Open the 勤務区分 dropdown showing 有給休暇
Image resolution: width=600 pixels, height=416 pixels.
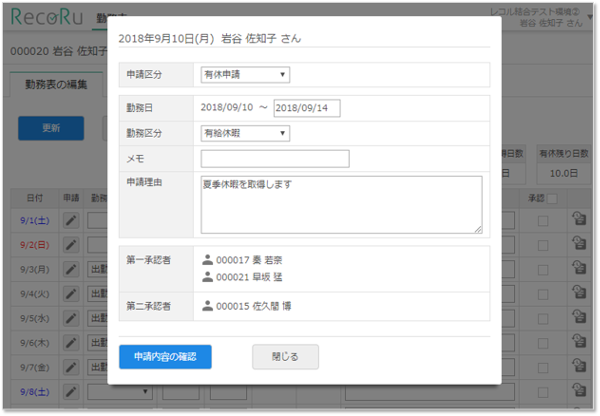(245, 133)
